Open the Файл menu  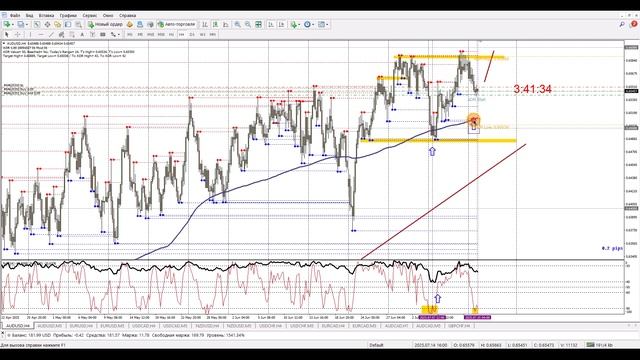pyautogui.click(x=15, y=16)
